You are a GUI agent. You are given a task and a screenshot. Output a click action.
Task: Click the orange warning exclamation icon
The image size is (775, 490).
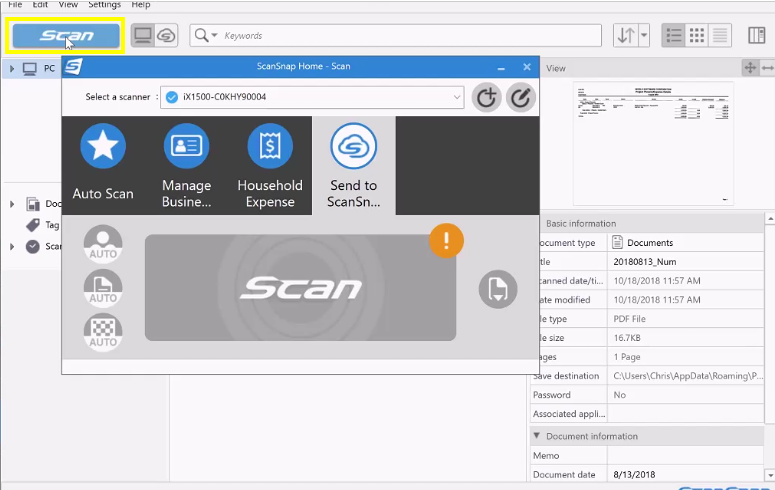point(446,241)
